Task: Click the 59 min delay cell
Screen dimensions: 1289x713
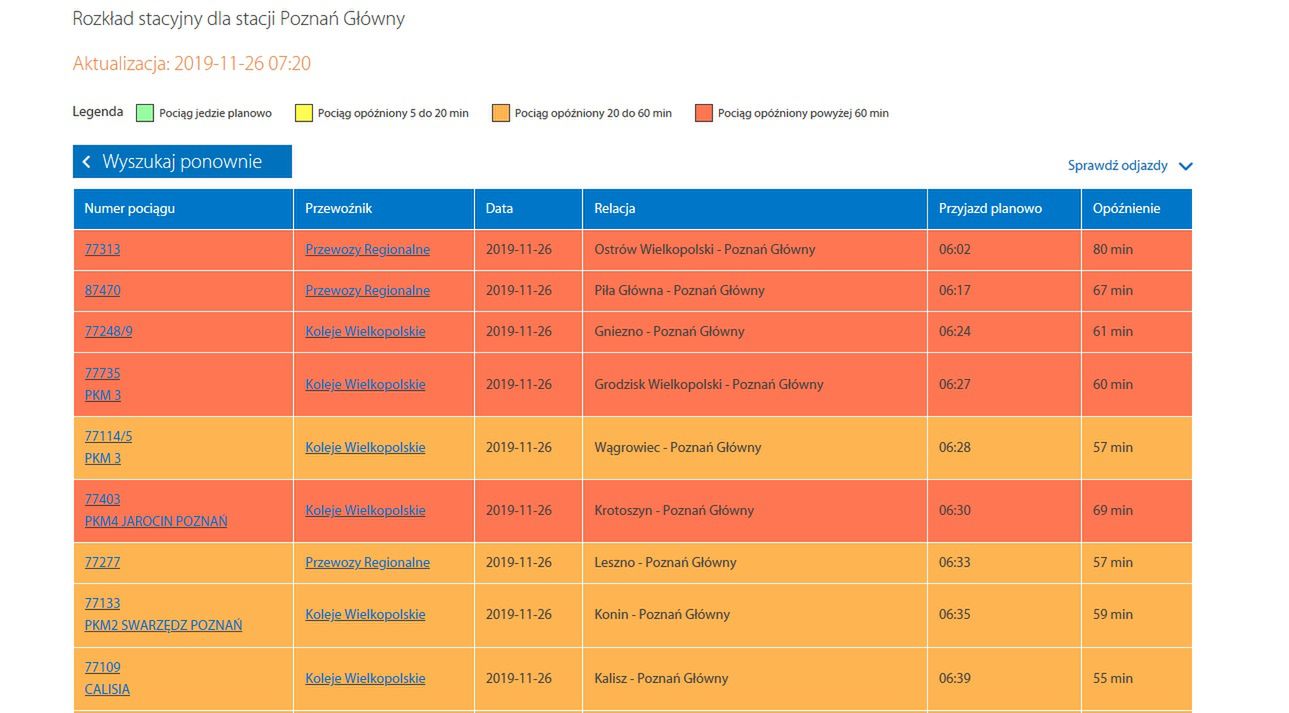Action: coord(1137,615)
